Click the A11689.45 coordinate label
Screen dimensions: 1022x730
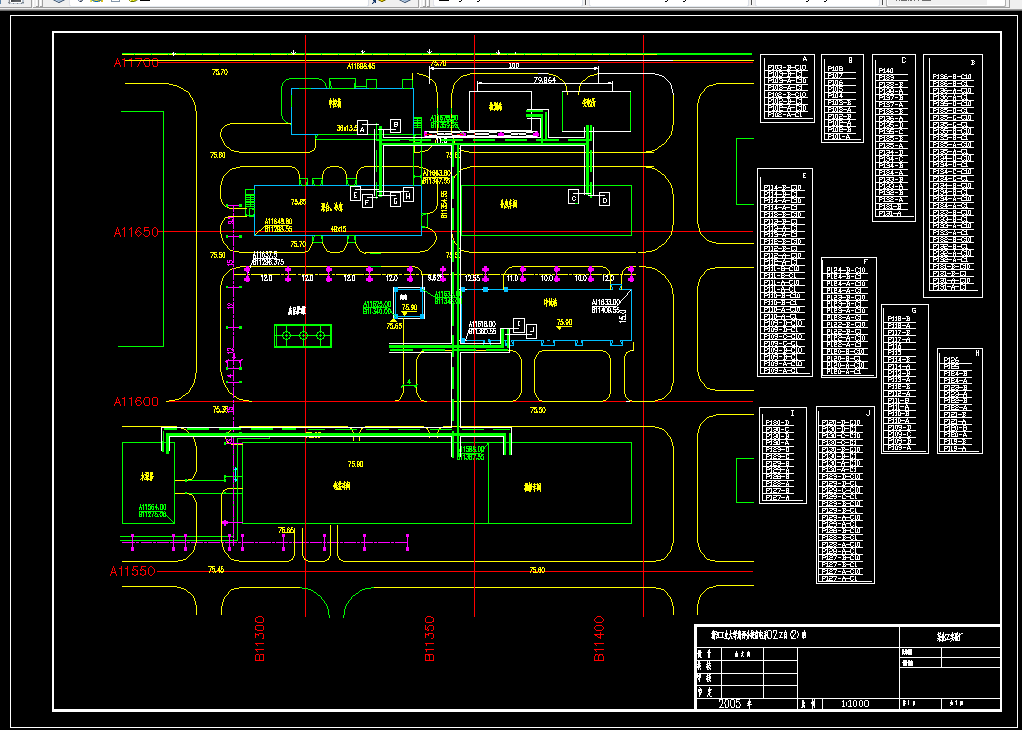(360, 66)
